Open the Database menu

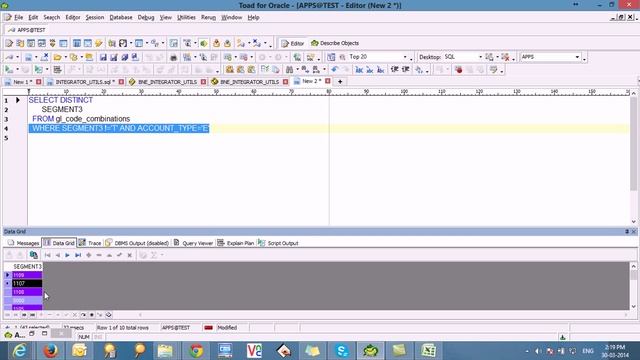pyautogui.click(x=121, y=18)
